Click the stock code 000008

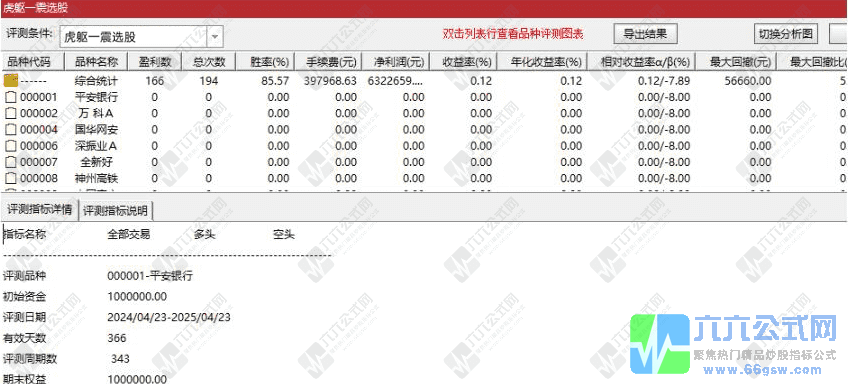pos(38,178)
